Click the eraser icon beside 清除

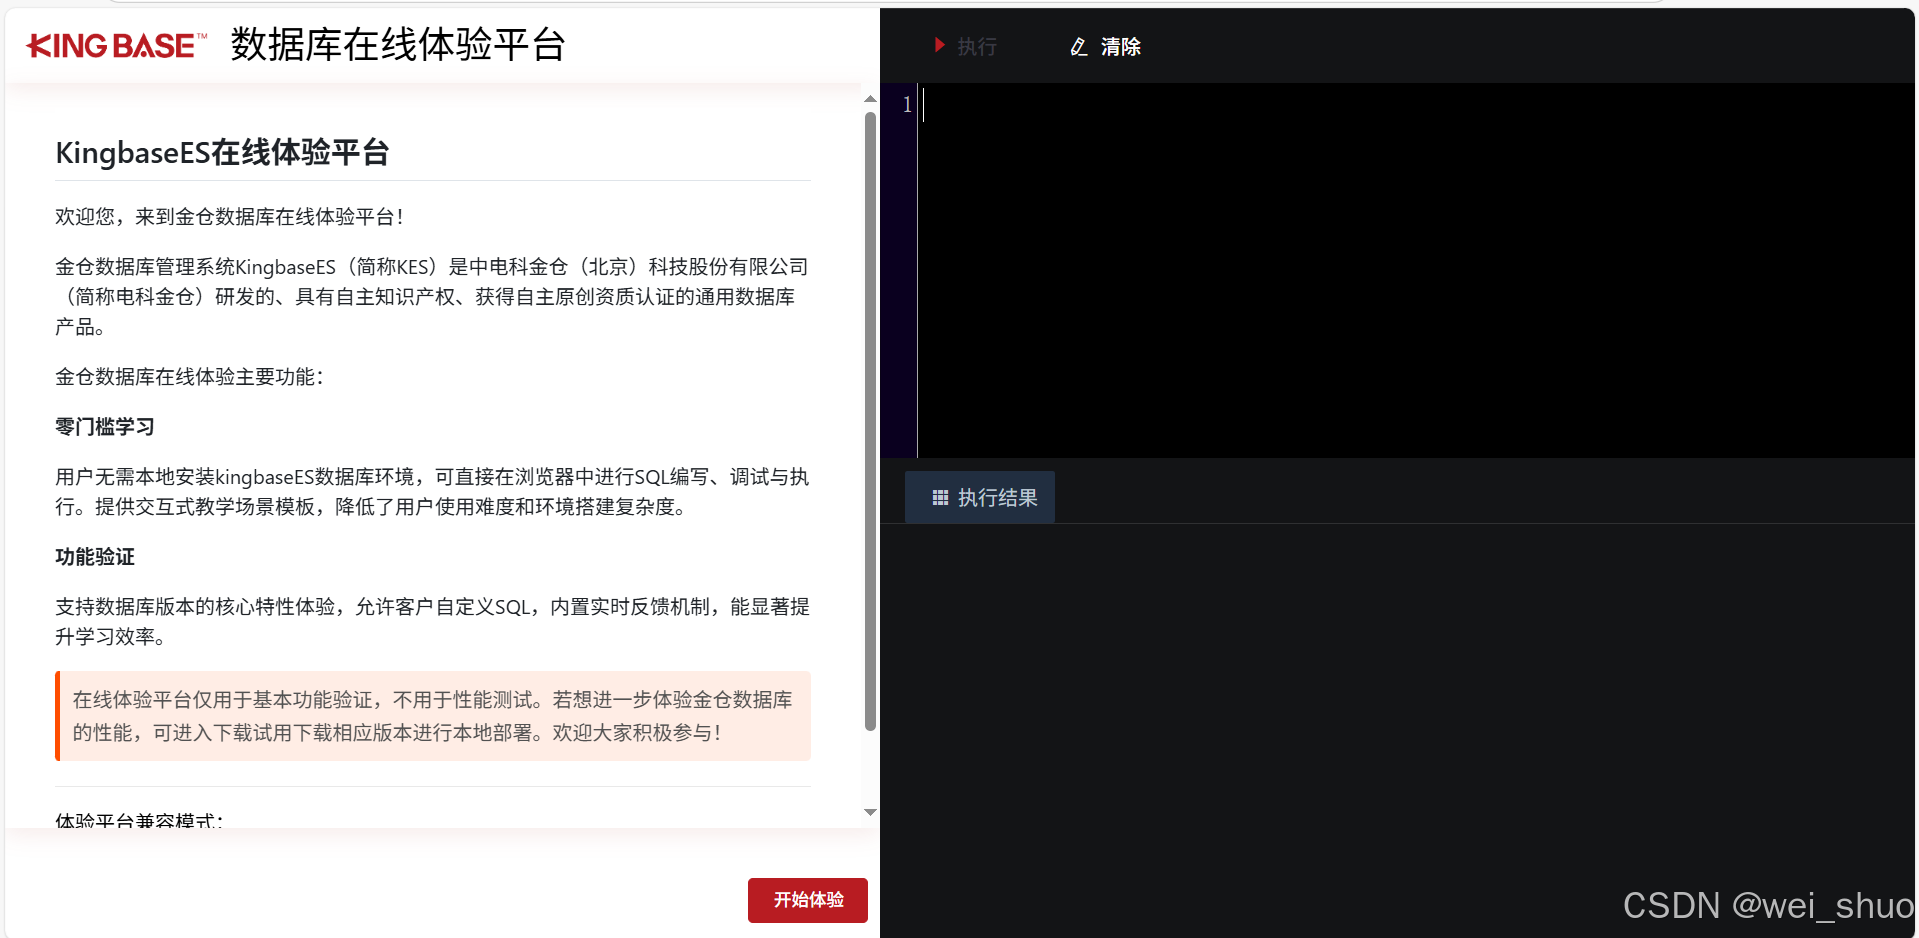pyautogui.click(x=1079, y=47)
